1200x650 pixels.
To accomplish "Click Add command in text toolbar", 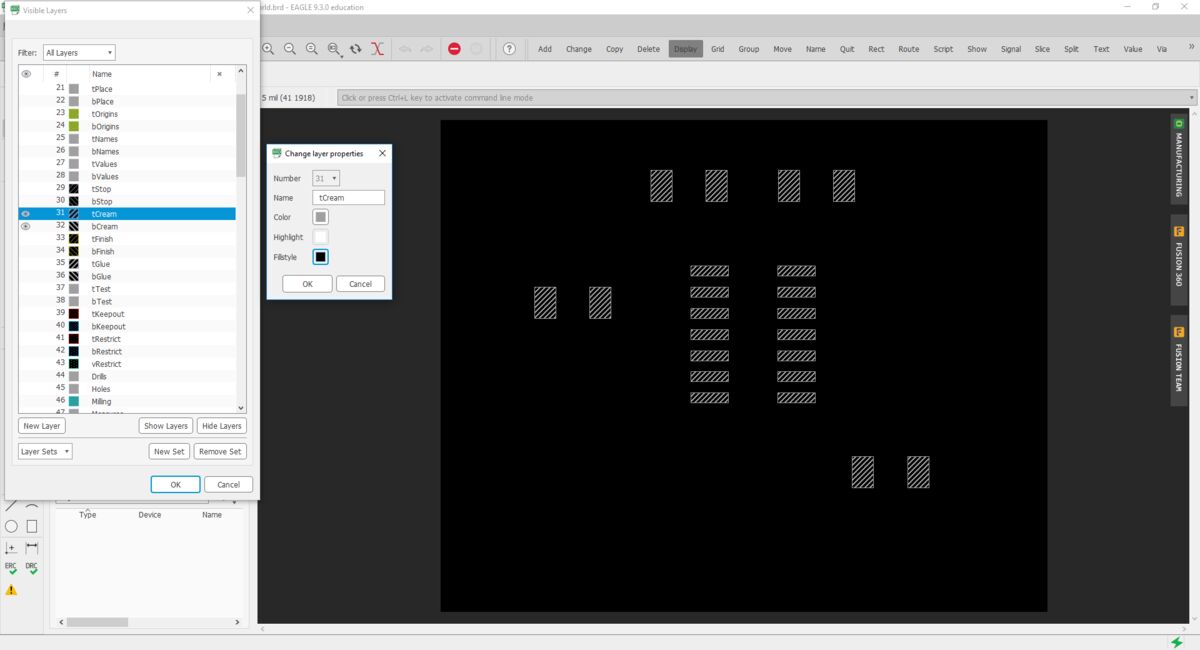I will click(545, 49).
